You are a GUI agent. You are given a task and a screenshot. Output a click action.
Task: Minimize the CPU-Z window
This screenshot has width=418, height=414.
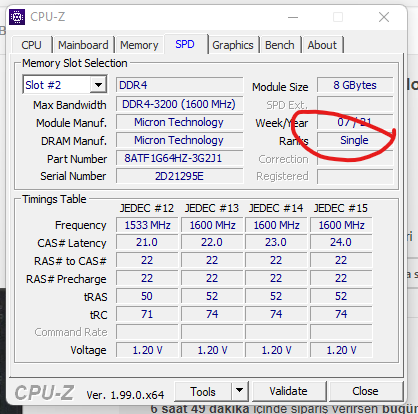pyautogui.click(x=293, y=17)
